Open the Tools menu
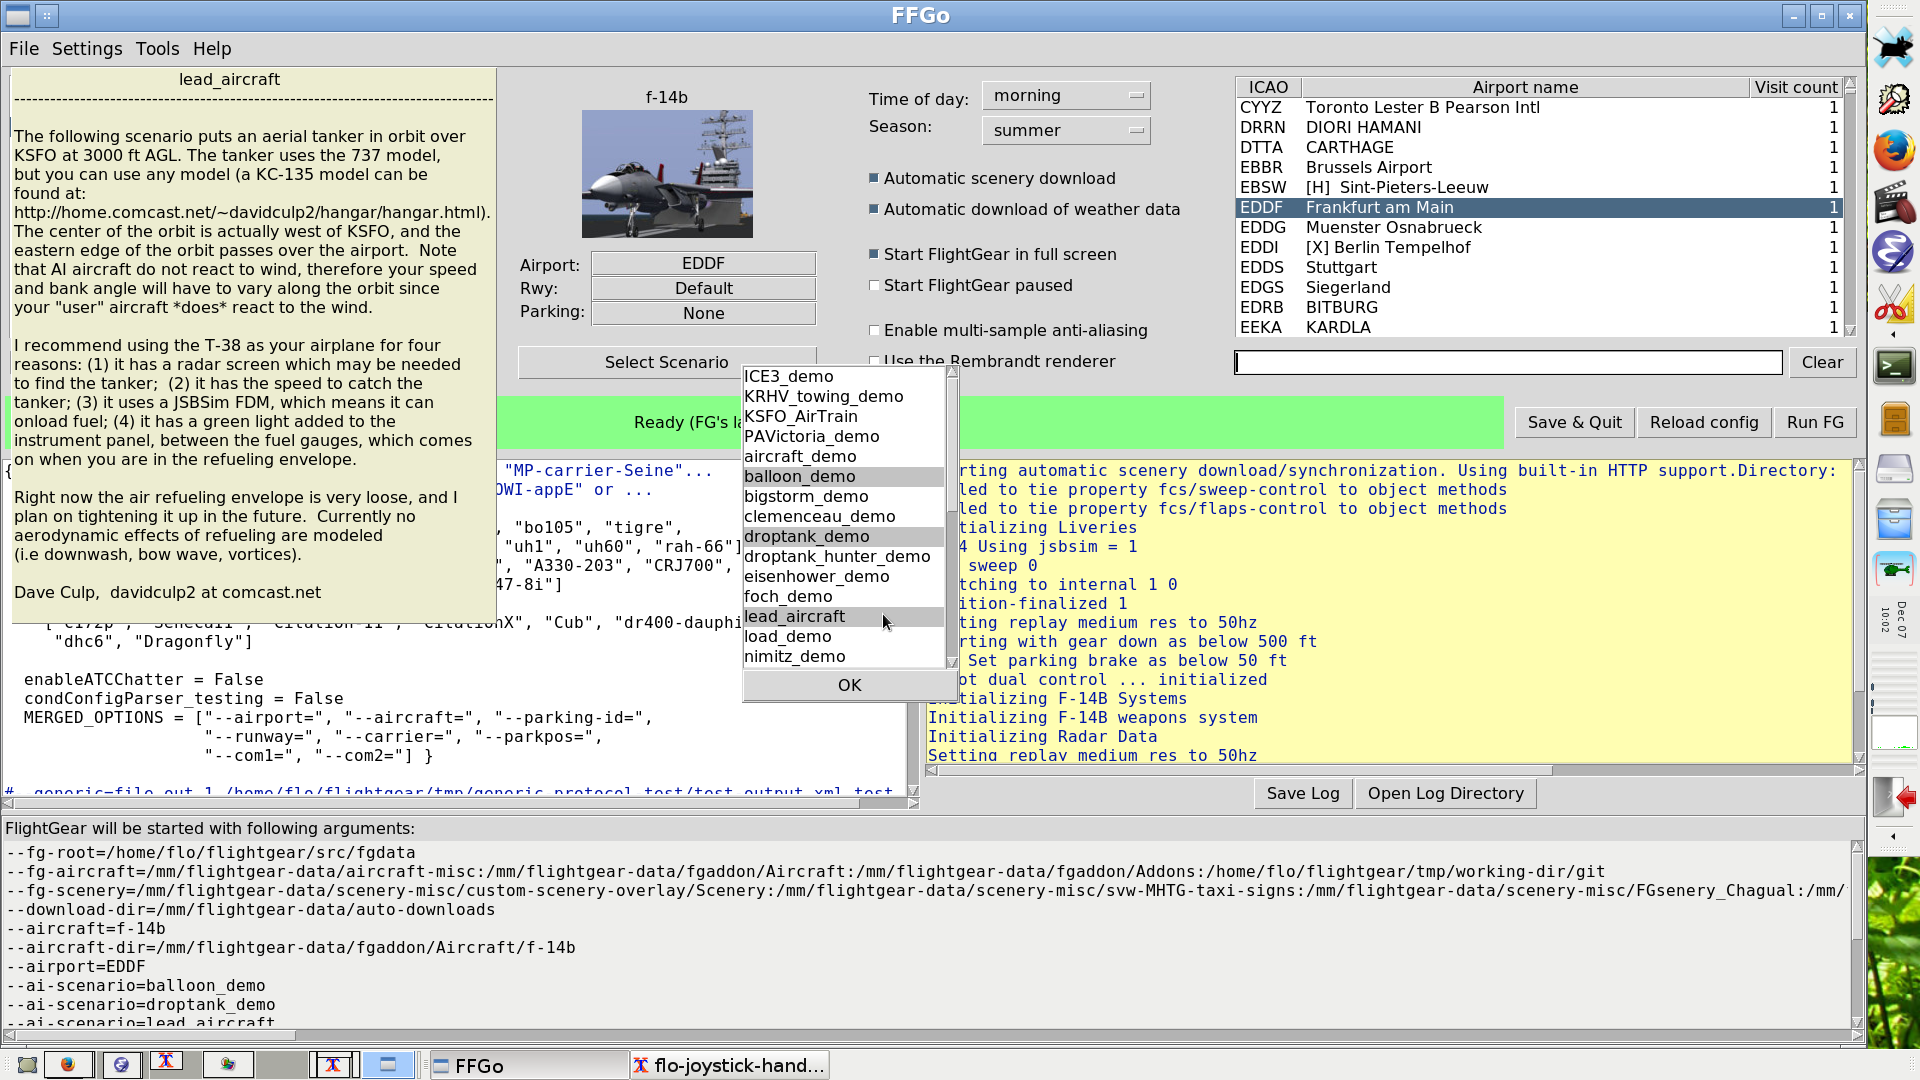Viewport: 1920px width, 1080px height. coord(158,49)
